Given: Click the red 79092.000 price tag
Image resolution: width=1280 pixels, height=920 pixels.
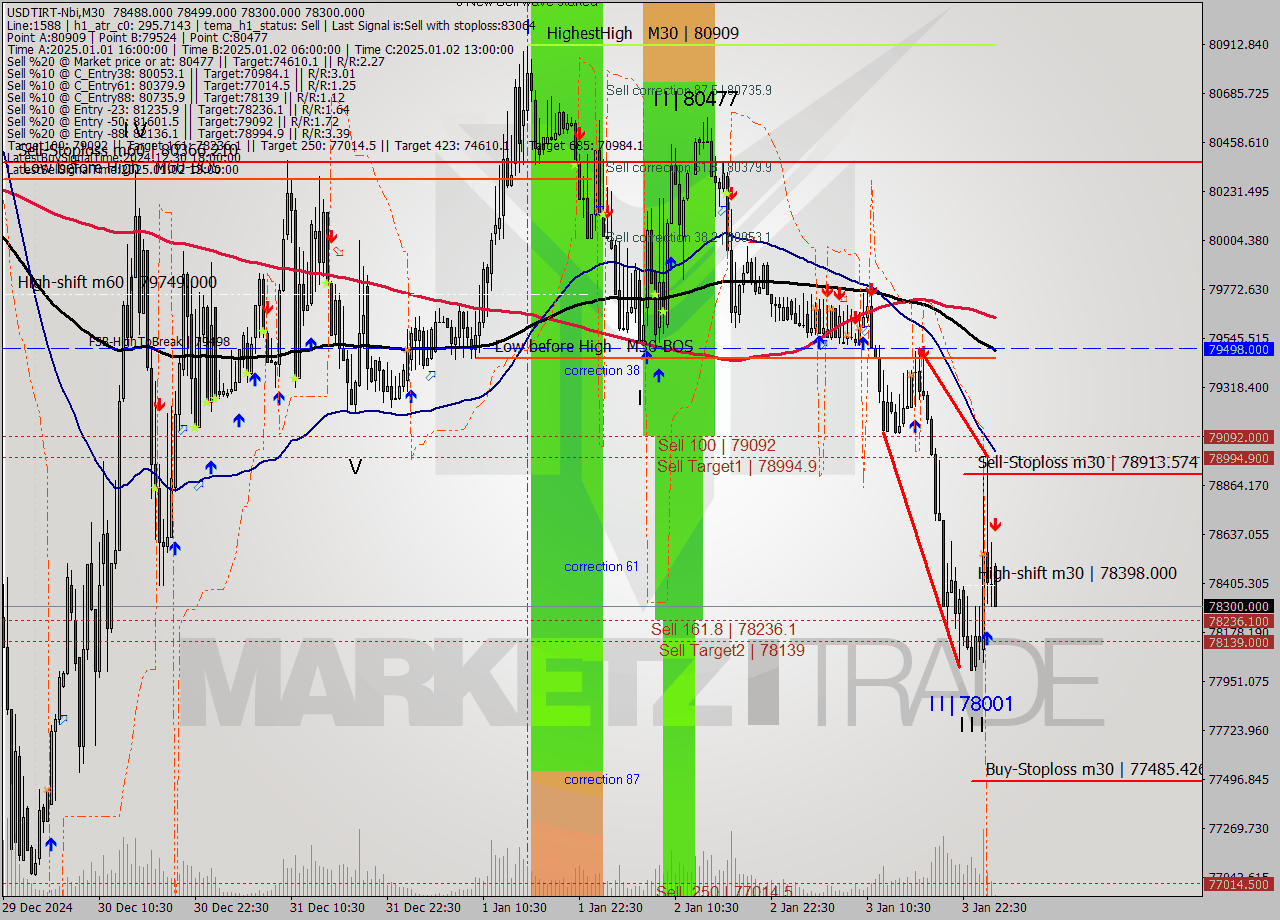Looking at the screenshot, I should click(x=1239, y=437).
